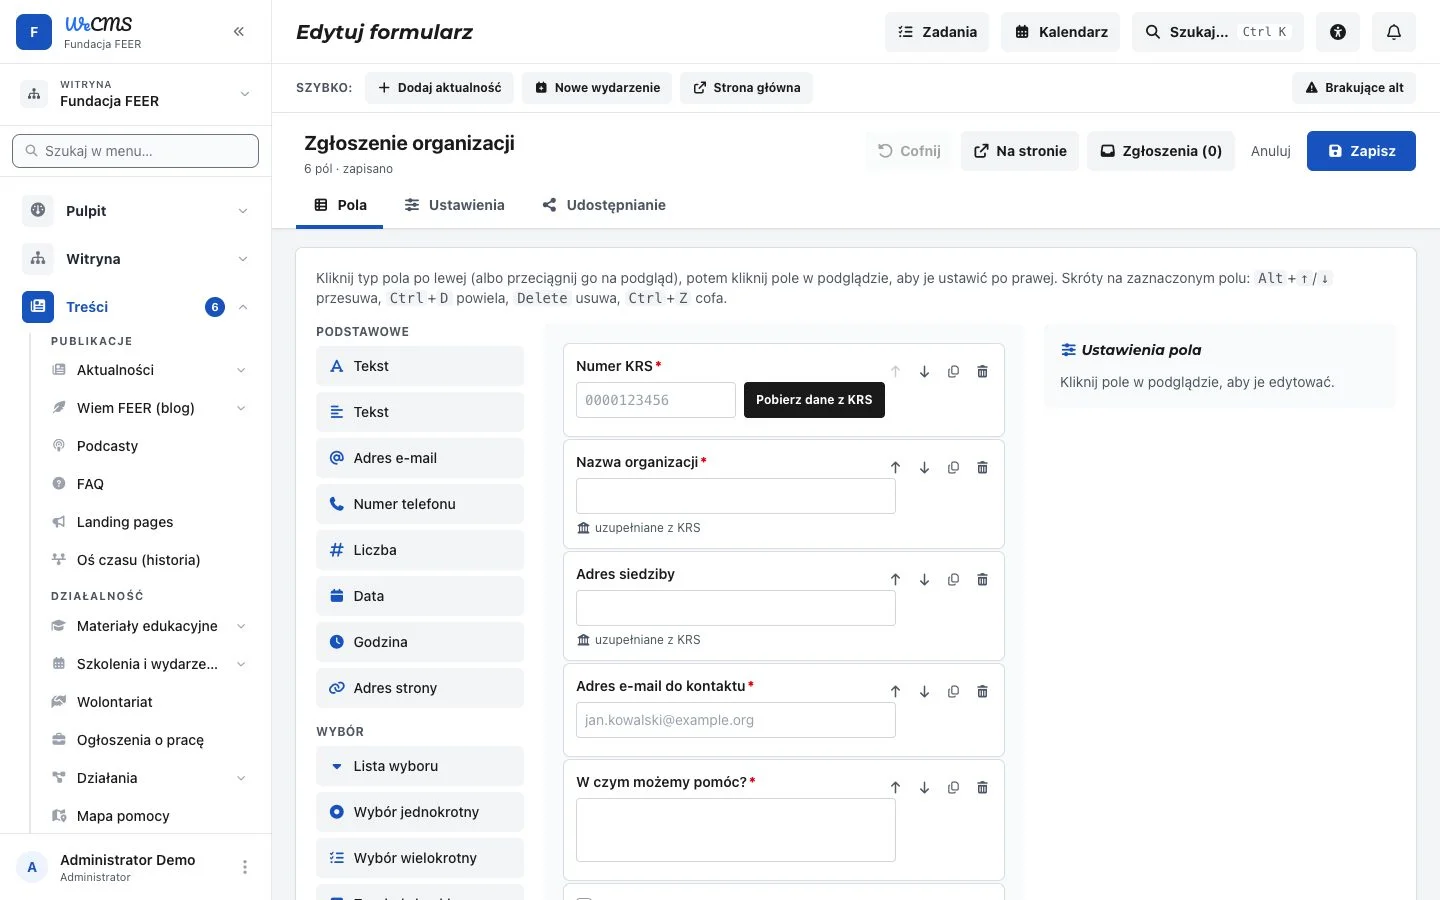This screenshot has height=900, width=1440.
Task: Click Dodaj aktualność quick action
Action: (439, 88)
